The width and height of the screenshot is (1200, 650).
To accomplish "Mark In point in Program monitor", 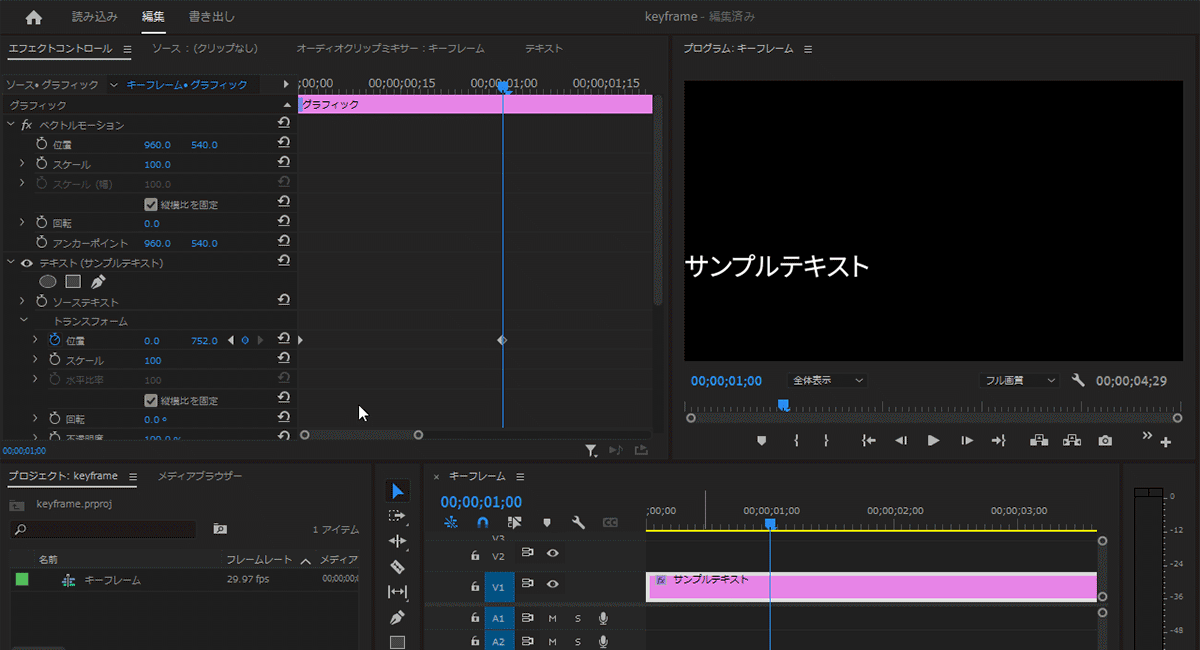I will point(796,440).
